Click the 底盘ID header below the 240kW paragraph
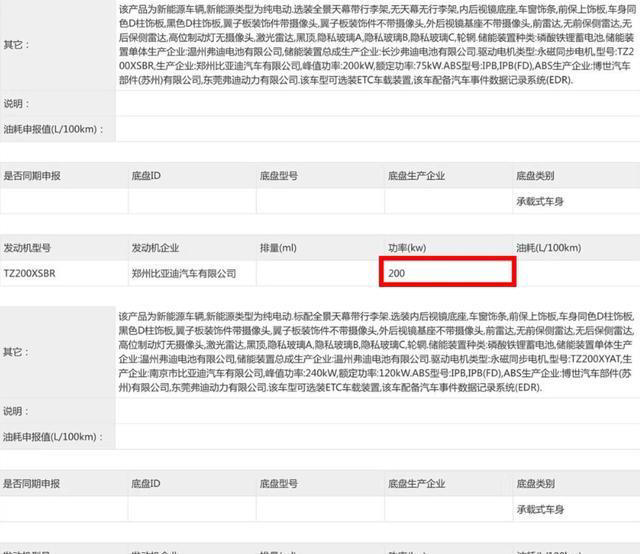The width and height of the screenshot is (640, 554). pyautogui.click(x=146, y=483)
